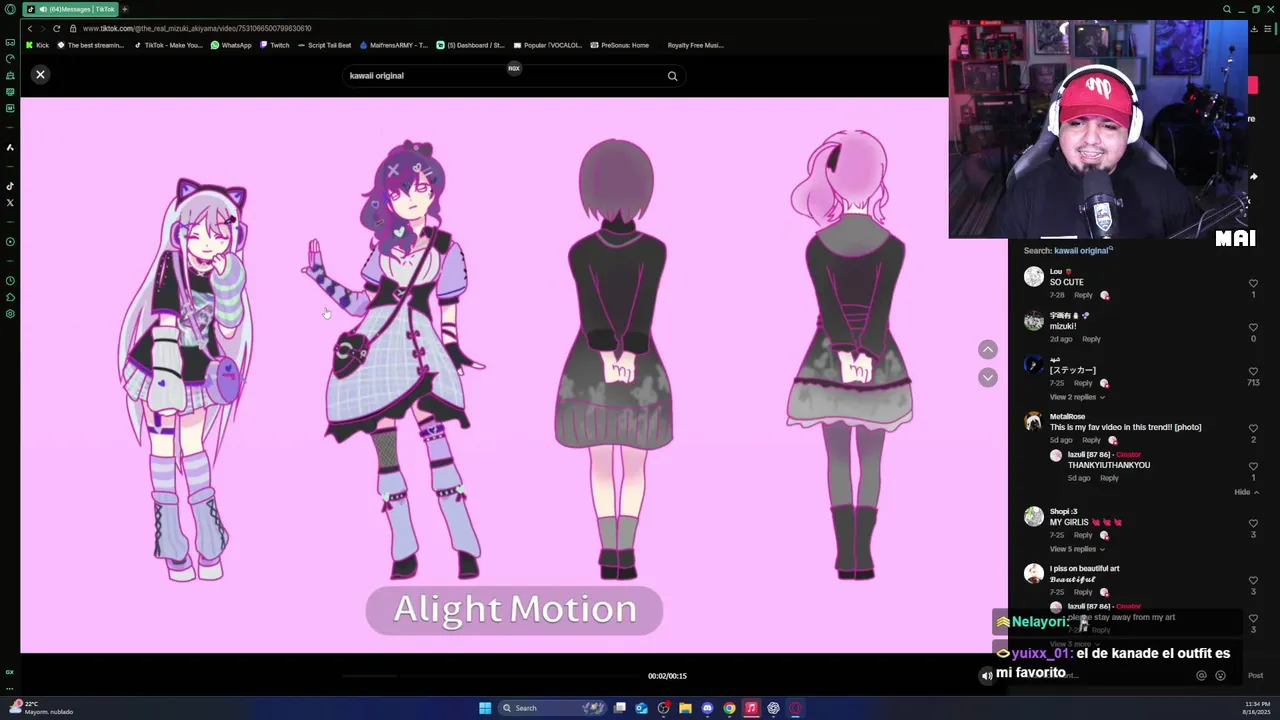1280x720 pixels.
Task: Like lazuli's THANKYIUTHANKYOU reply
Action: pyautogui.click(x=1253, y=467)
